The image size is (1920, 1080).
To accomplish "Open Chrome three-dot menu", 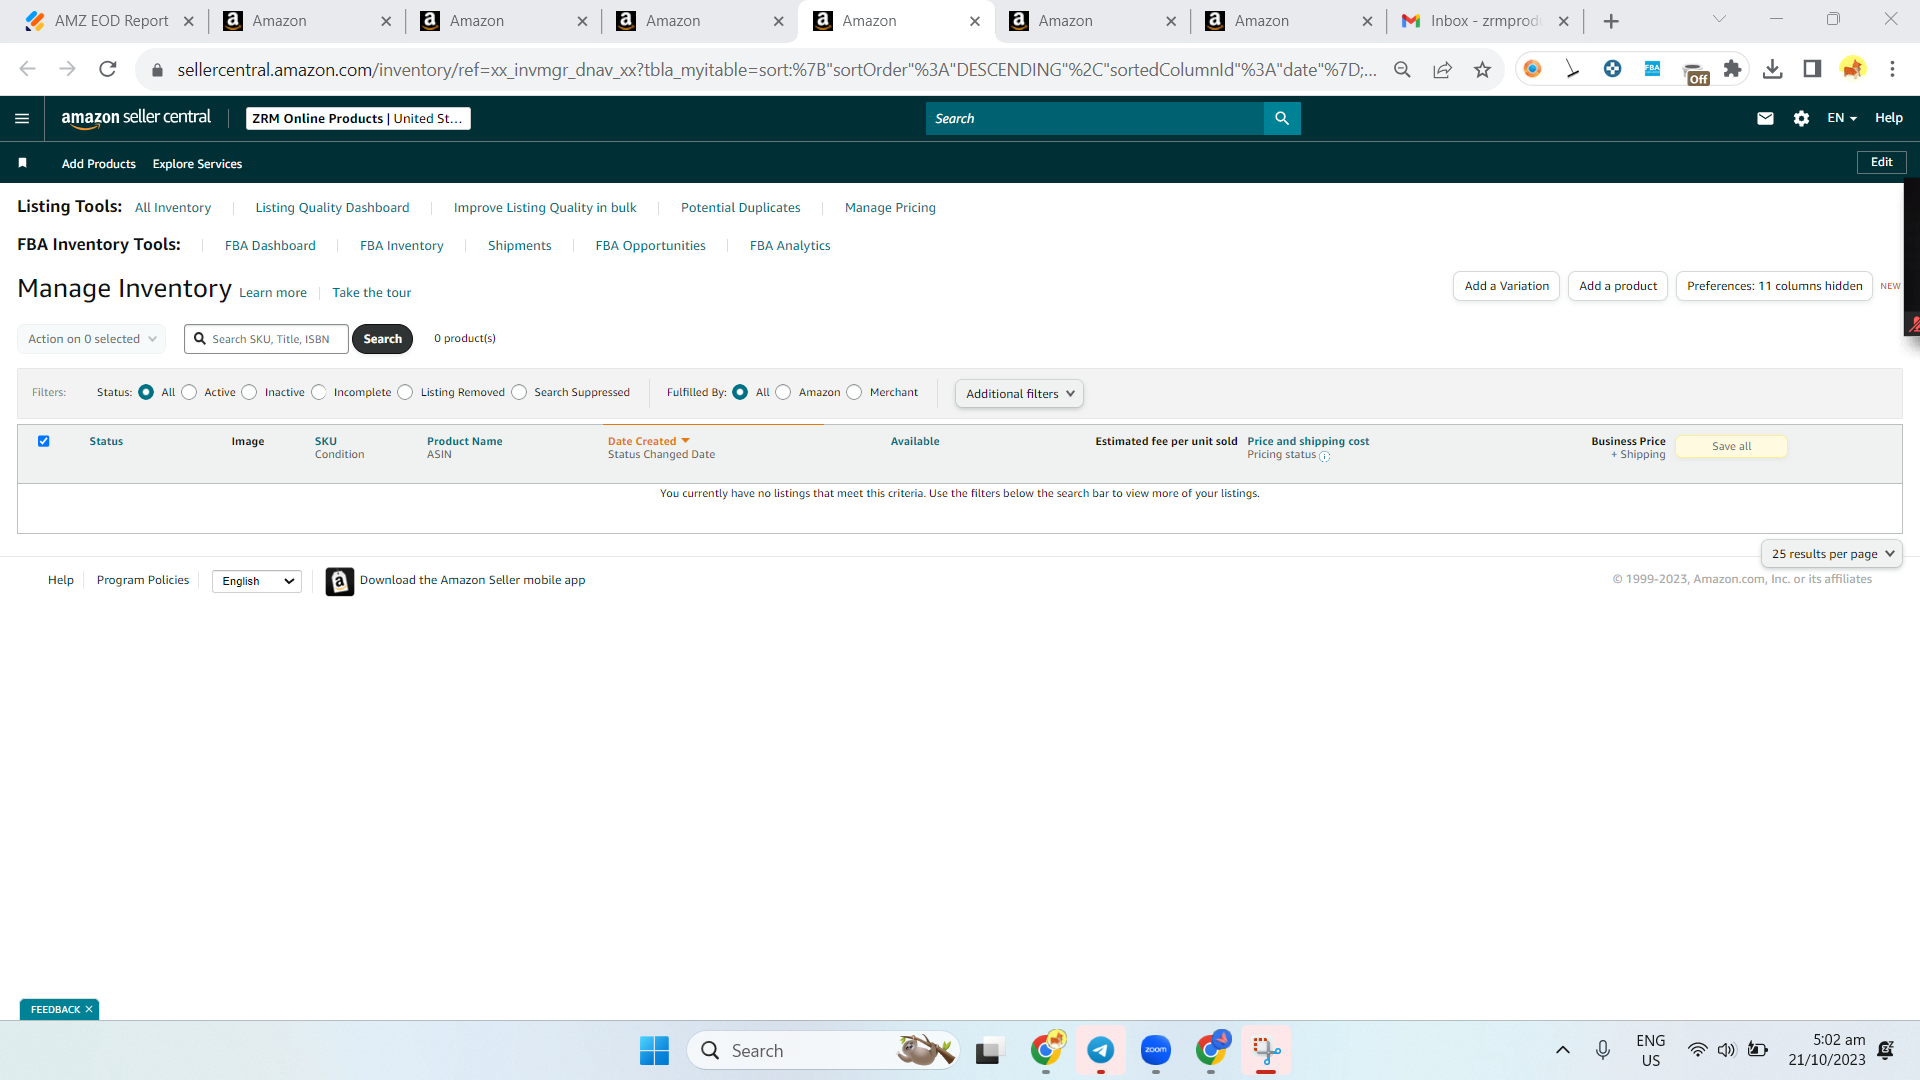I will click(1892, 69).
